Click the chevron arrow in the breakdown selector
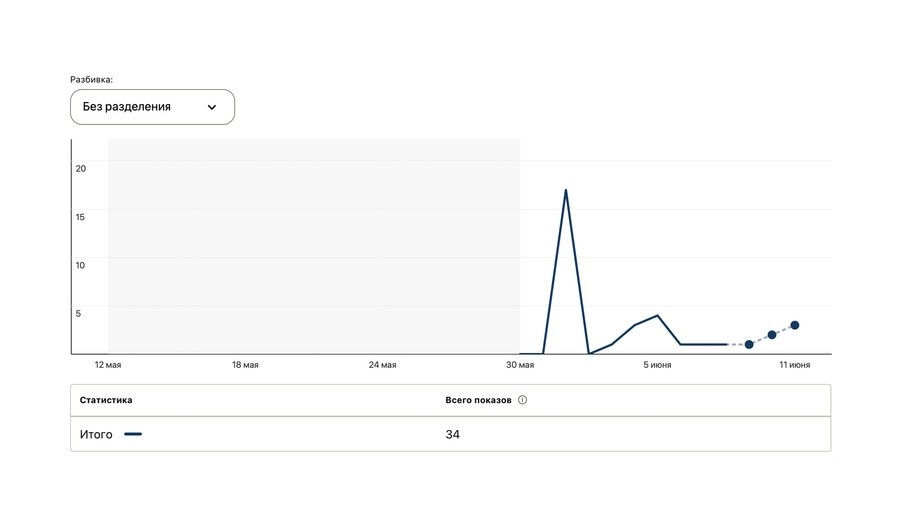Image resolution: width=900 pixels, height=525 pixels. click(212, 107)
